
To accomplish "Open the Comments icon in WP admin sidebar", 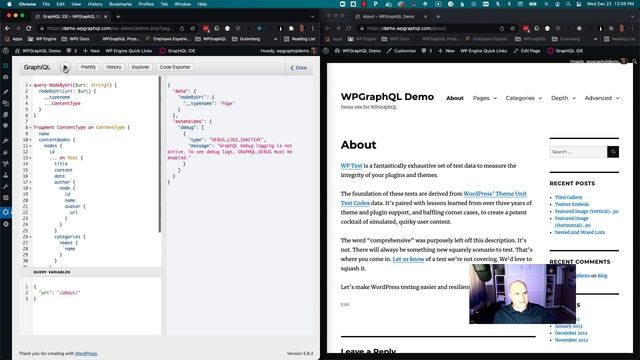I will pos(6,126).
